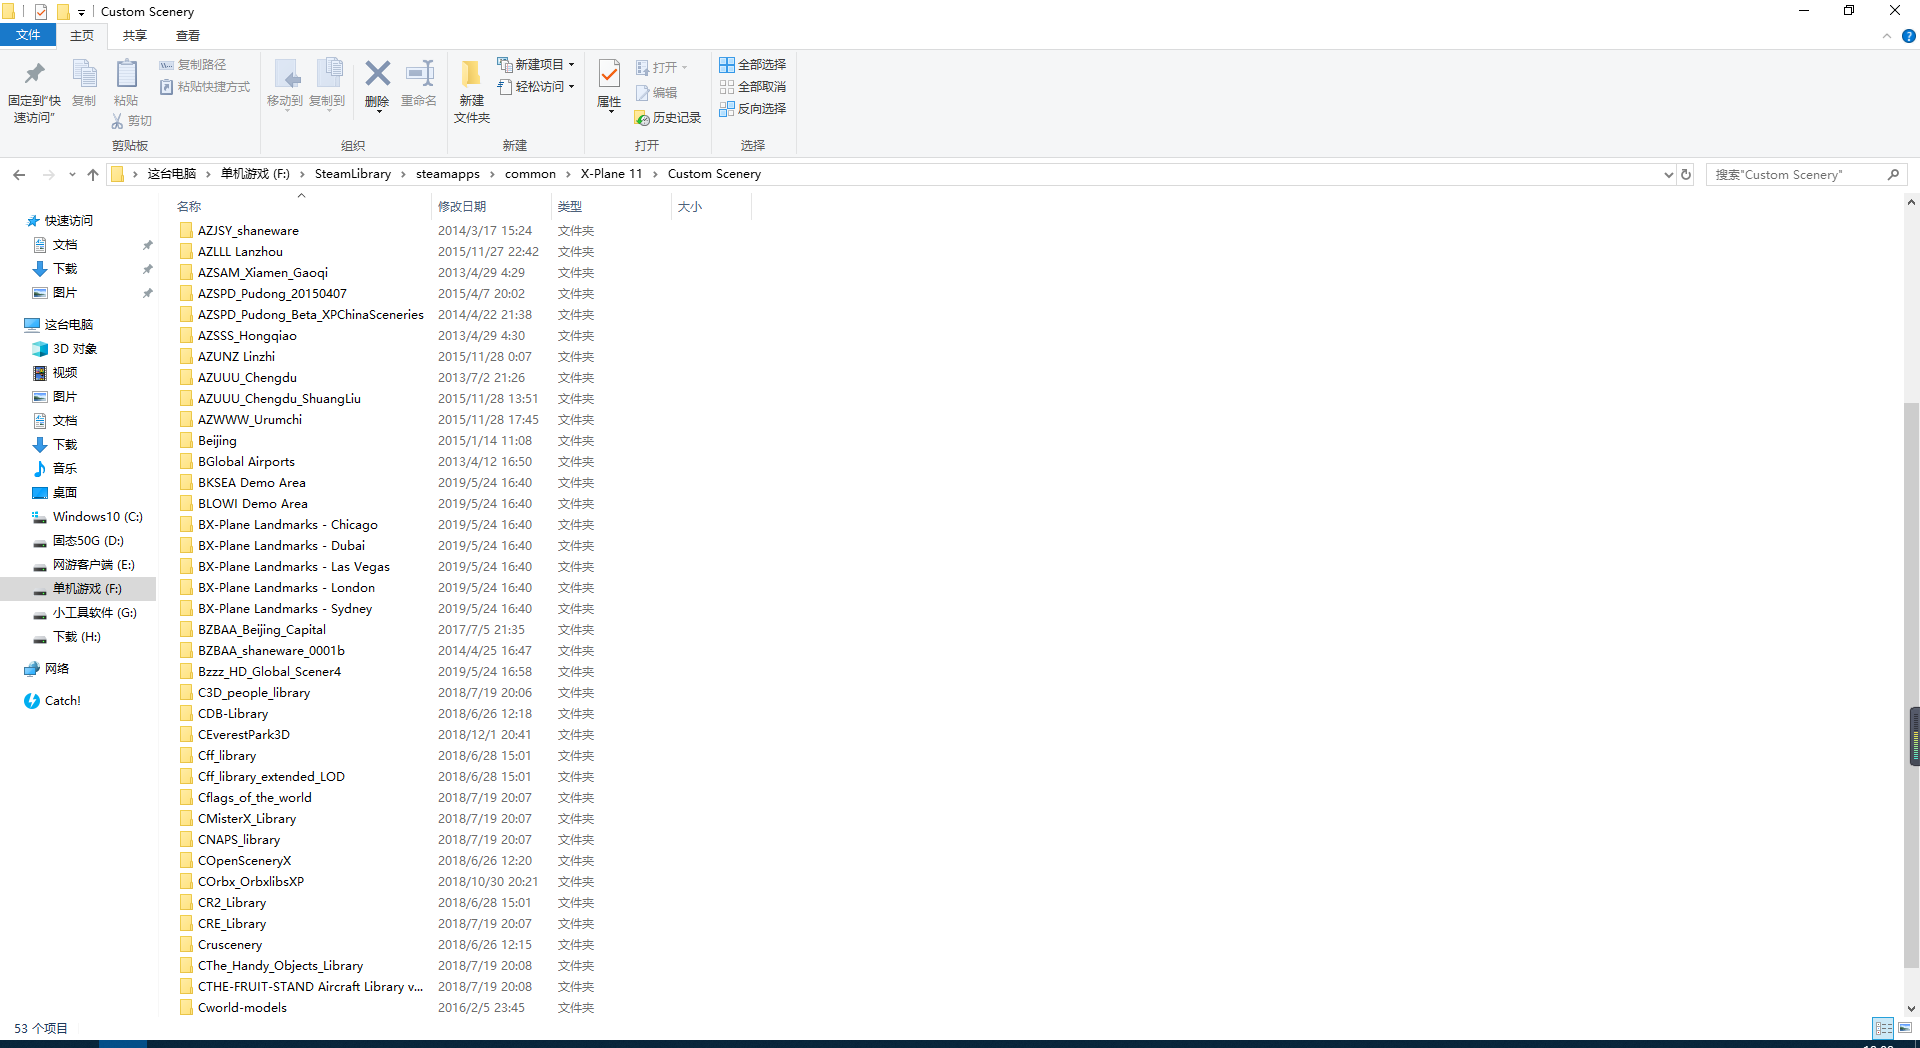Click the search magnifier icon
Viewport: 1920px width, 1048px height.
[x=1893, y=174]
